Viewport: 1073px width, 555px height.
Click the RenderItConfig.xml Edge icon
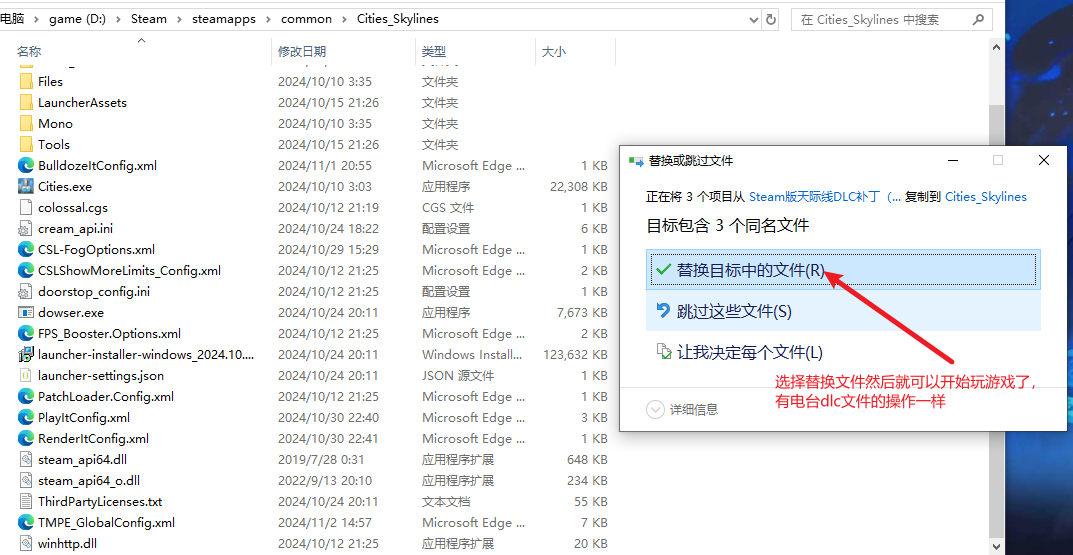26,439
